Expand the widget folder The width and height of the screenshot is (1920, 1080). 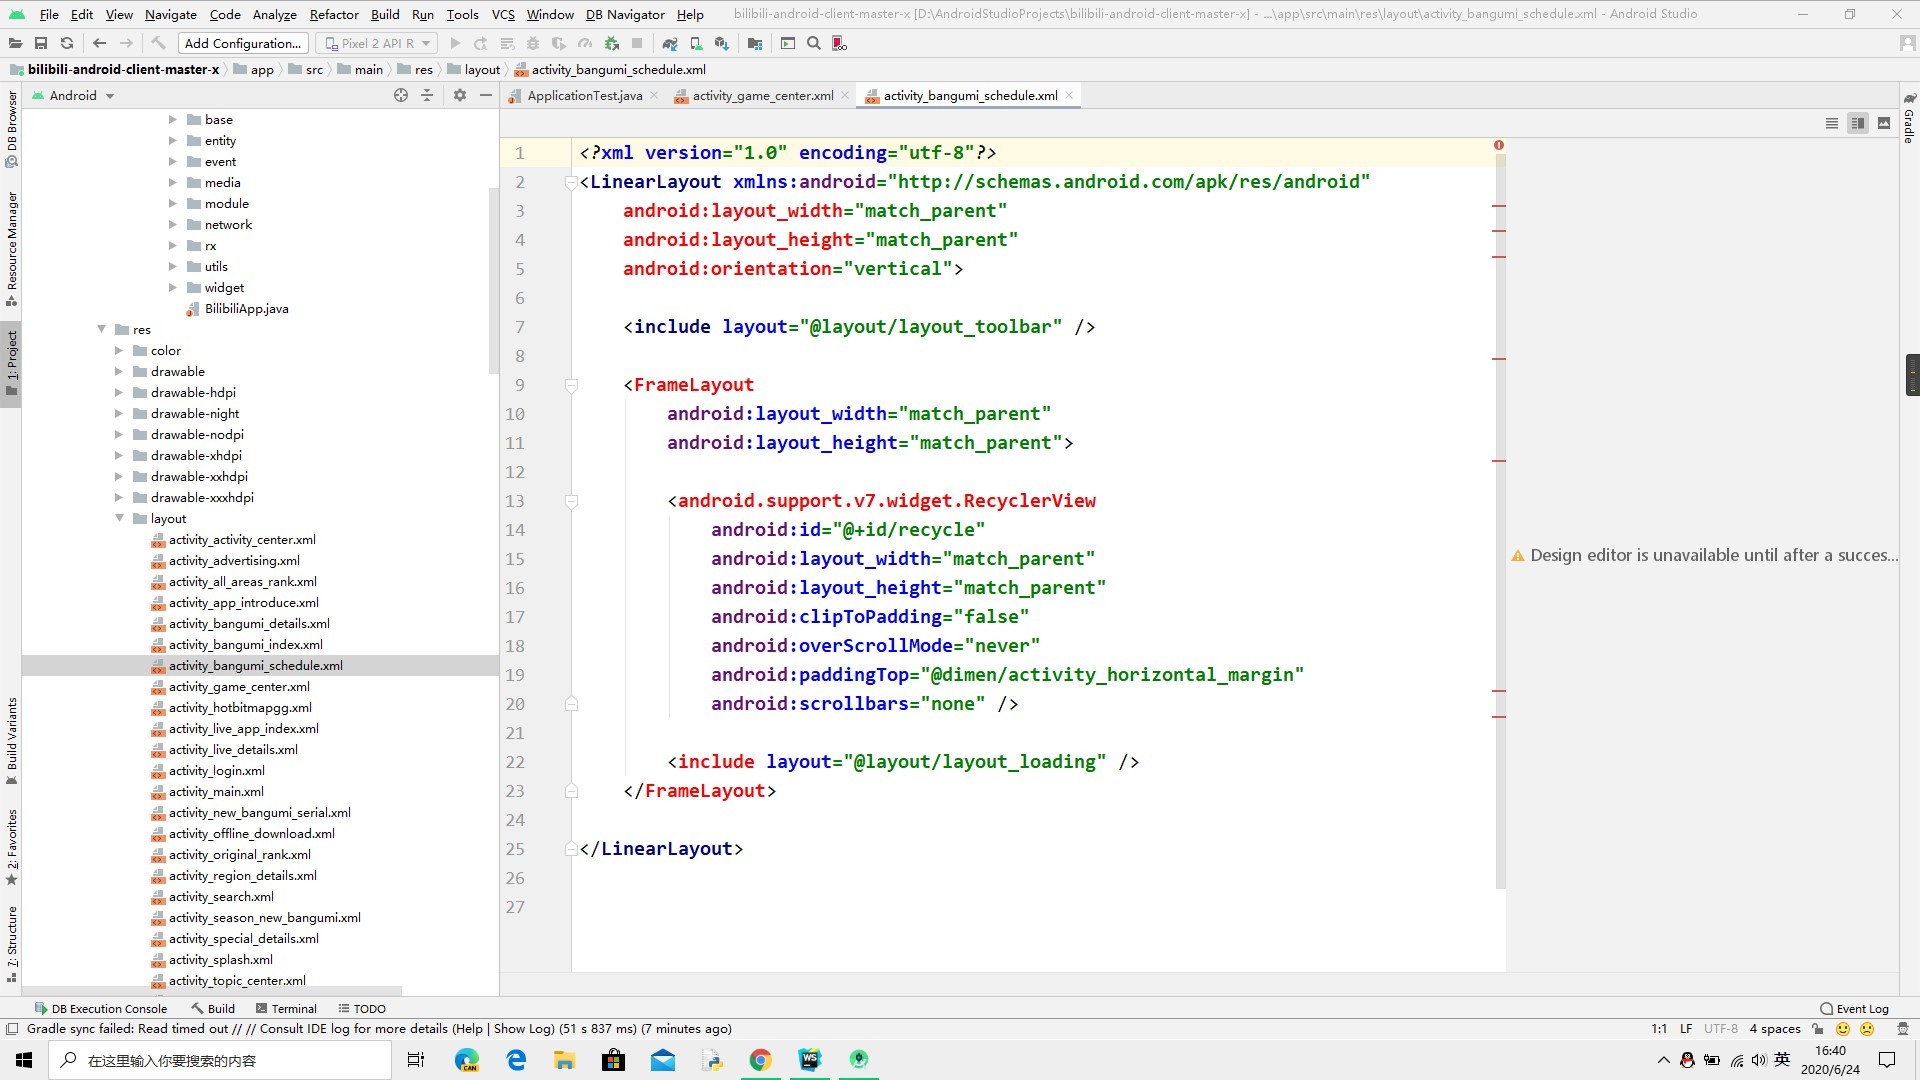click(173, 287)
